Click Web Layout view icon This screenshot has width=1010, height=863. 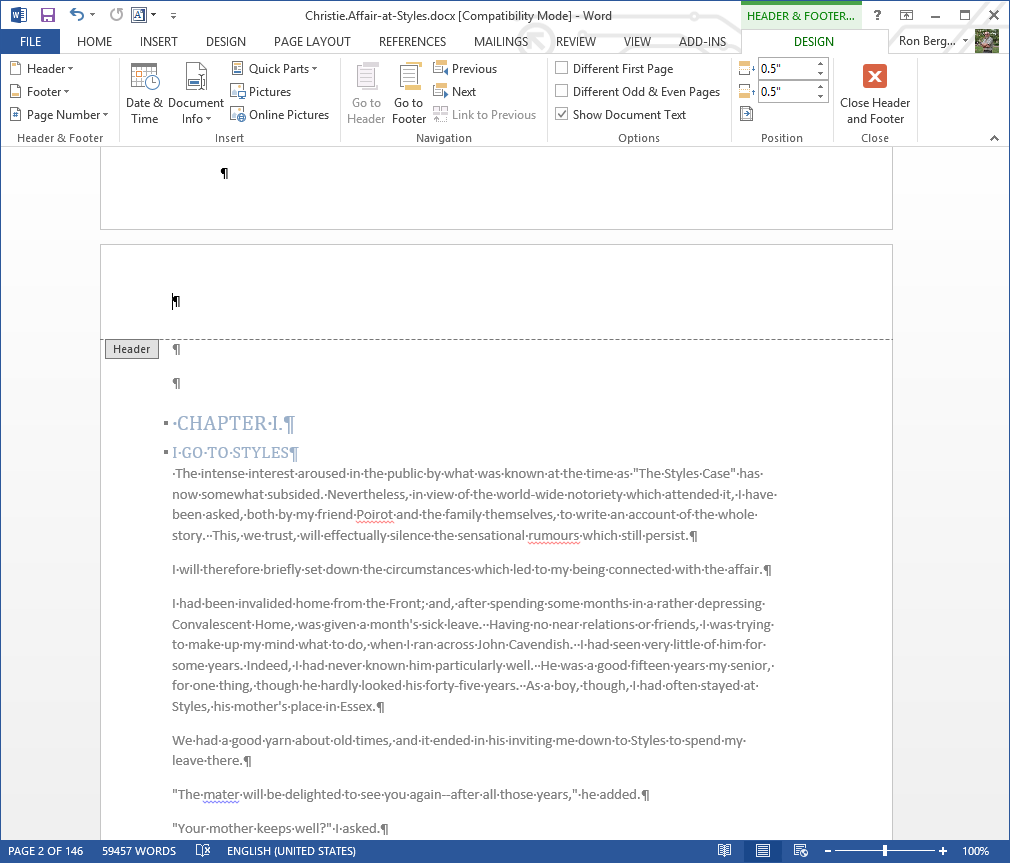click(x=801, y=851)
